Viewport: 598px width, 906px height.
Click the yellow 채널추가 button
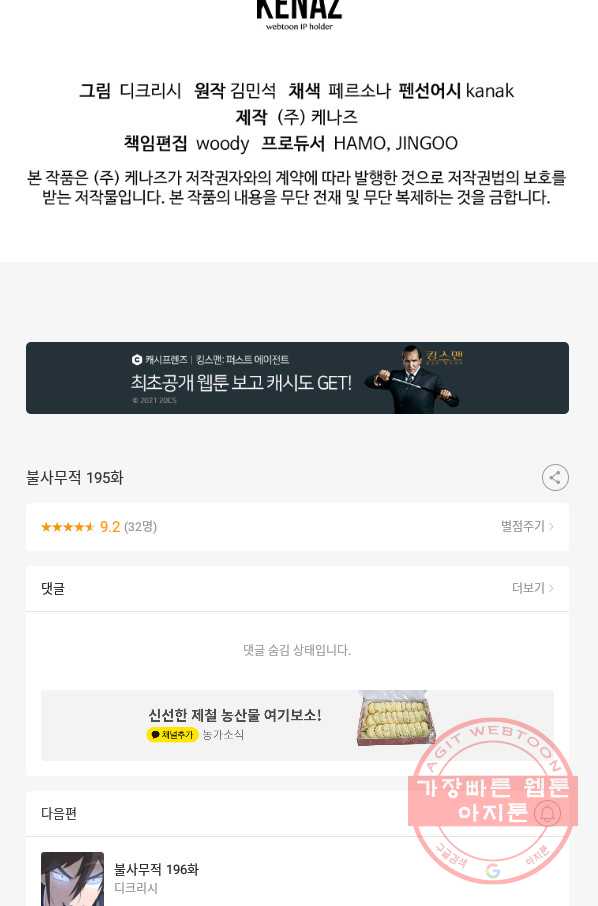(x=172, y=735)
